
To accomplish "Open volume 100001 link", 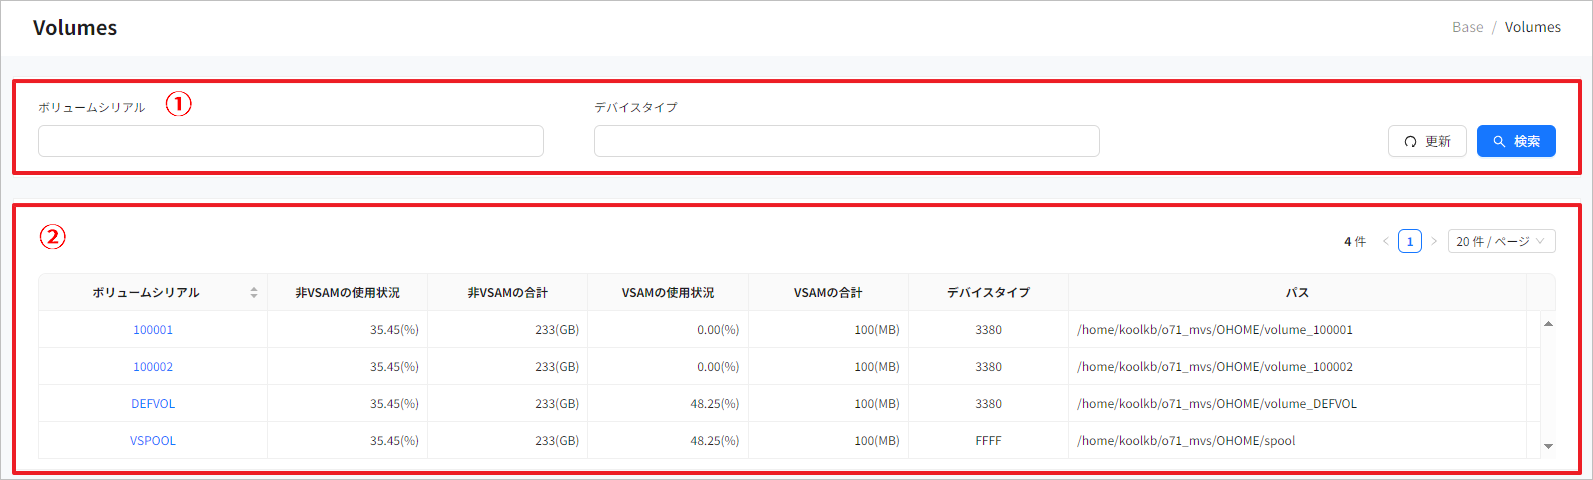I will point(153,330).
